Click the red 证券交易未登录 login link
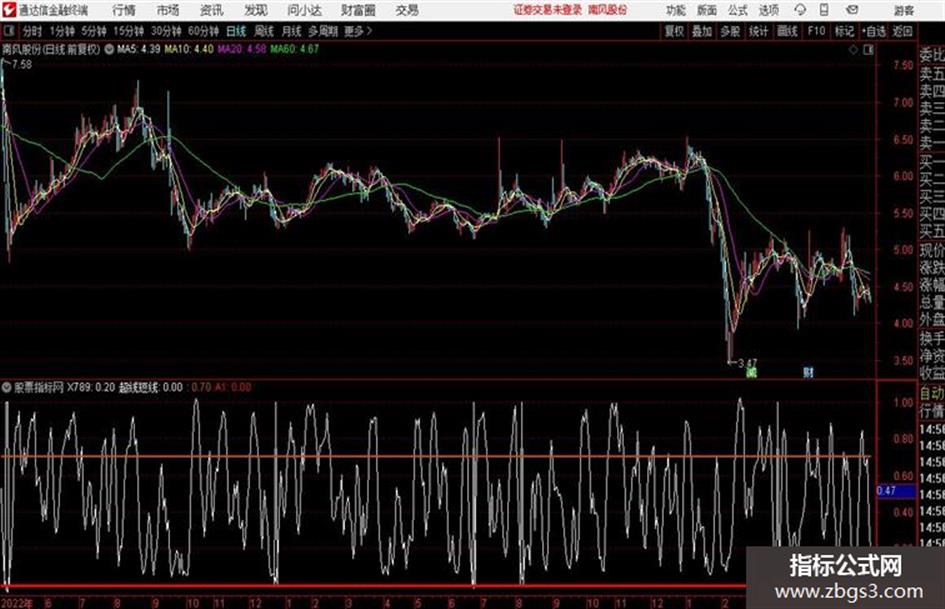945x609 pixels. [548, 10]
